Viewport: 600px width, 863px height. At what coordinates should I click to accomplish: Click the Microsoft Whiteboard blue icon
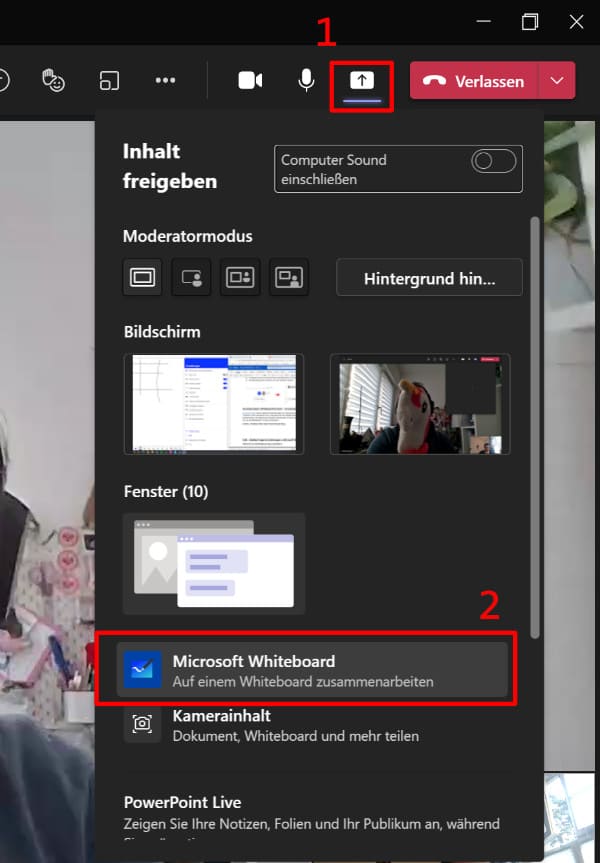(x=143, y=670)
